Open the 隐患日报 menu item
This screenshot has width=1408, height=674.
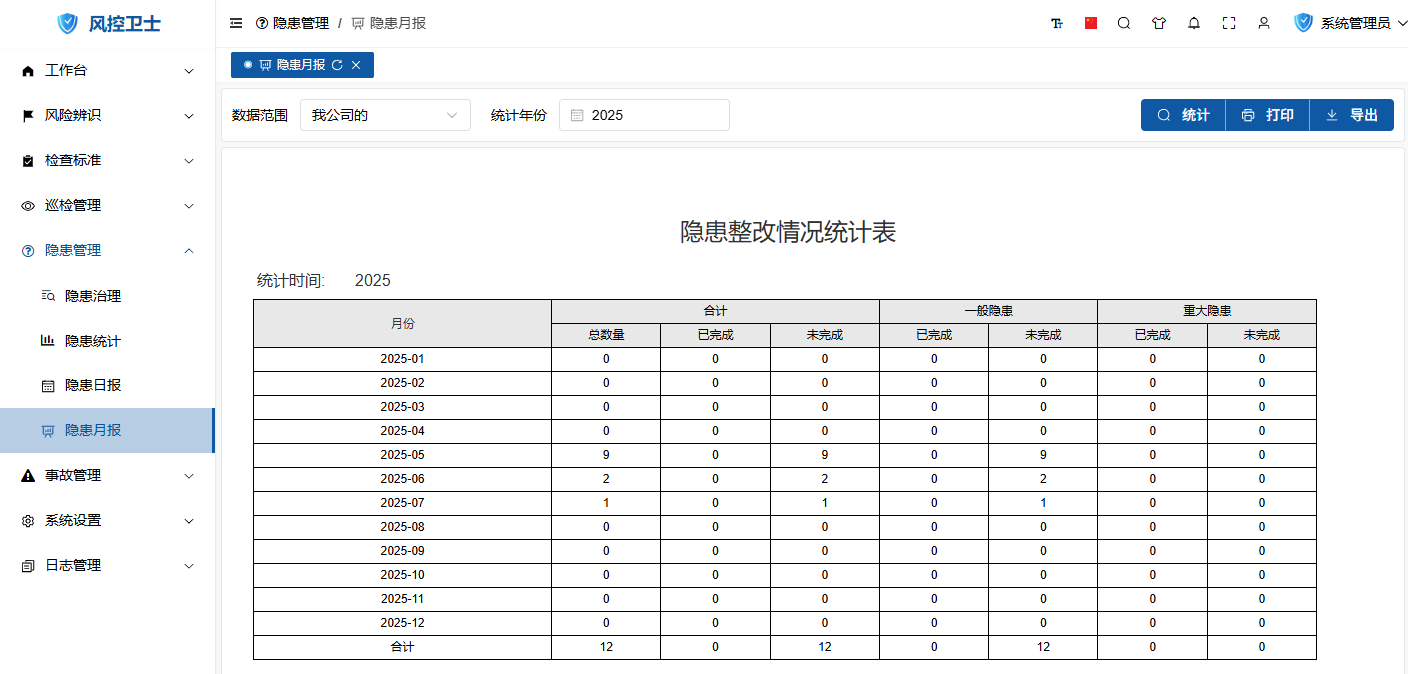(x=93, y=385)
